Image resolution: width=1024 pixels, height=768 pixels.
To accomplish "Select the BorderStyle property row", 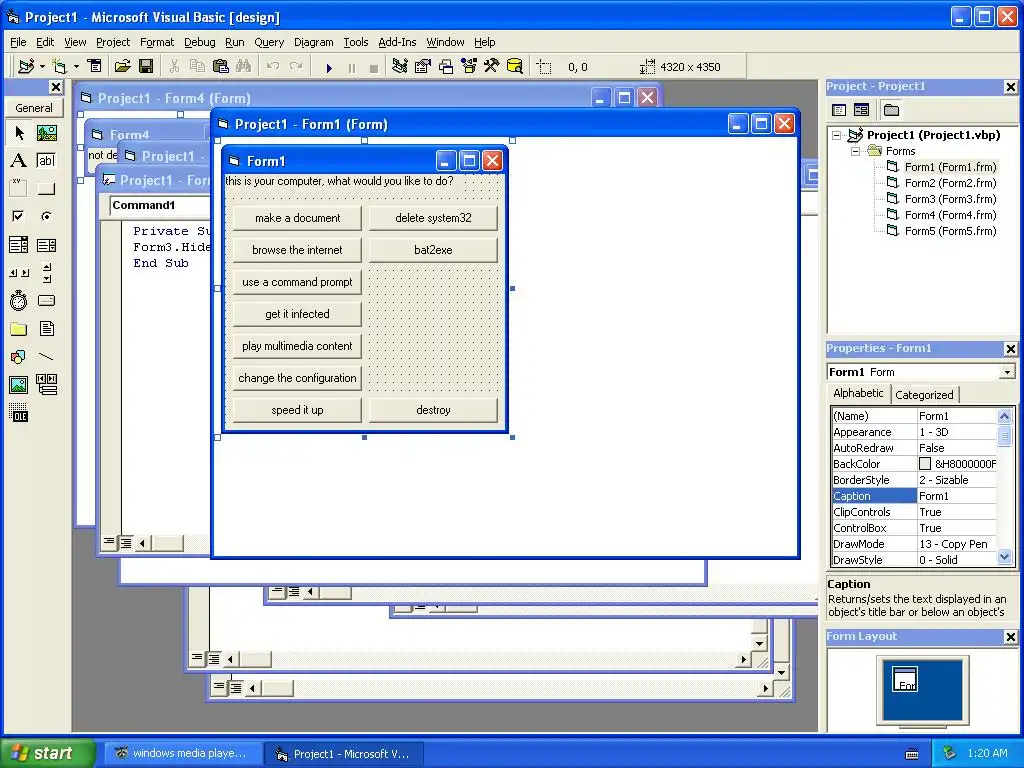I will tap(914, 480).
